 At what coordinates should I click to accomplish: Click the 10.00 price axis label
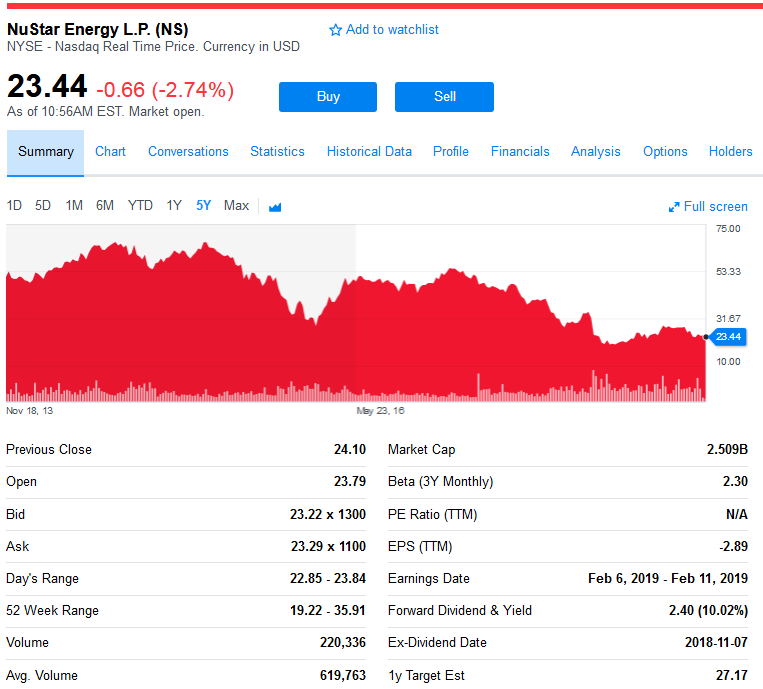(728, 362)
